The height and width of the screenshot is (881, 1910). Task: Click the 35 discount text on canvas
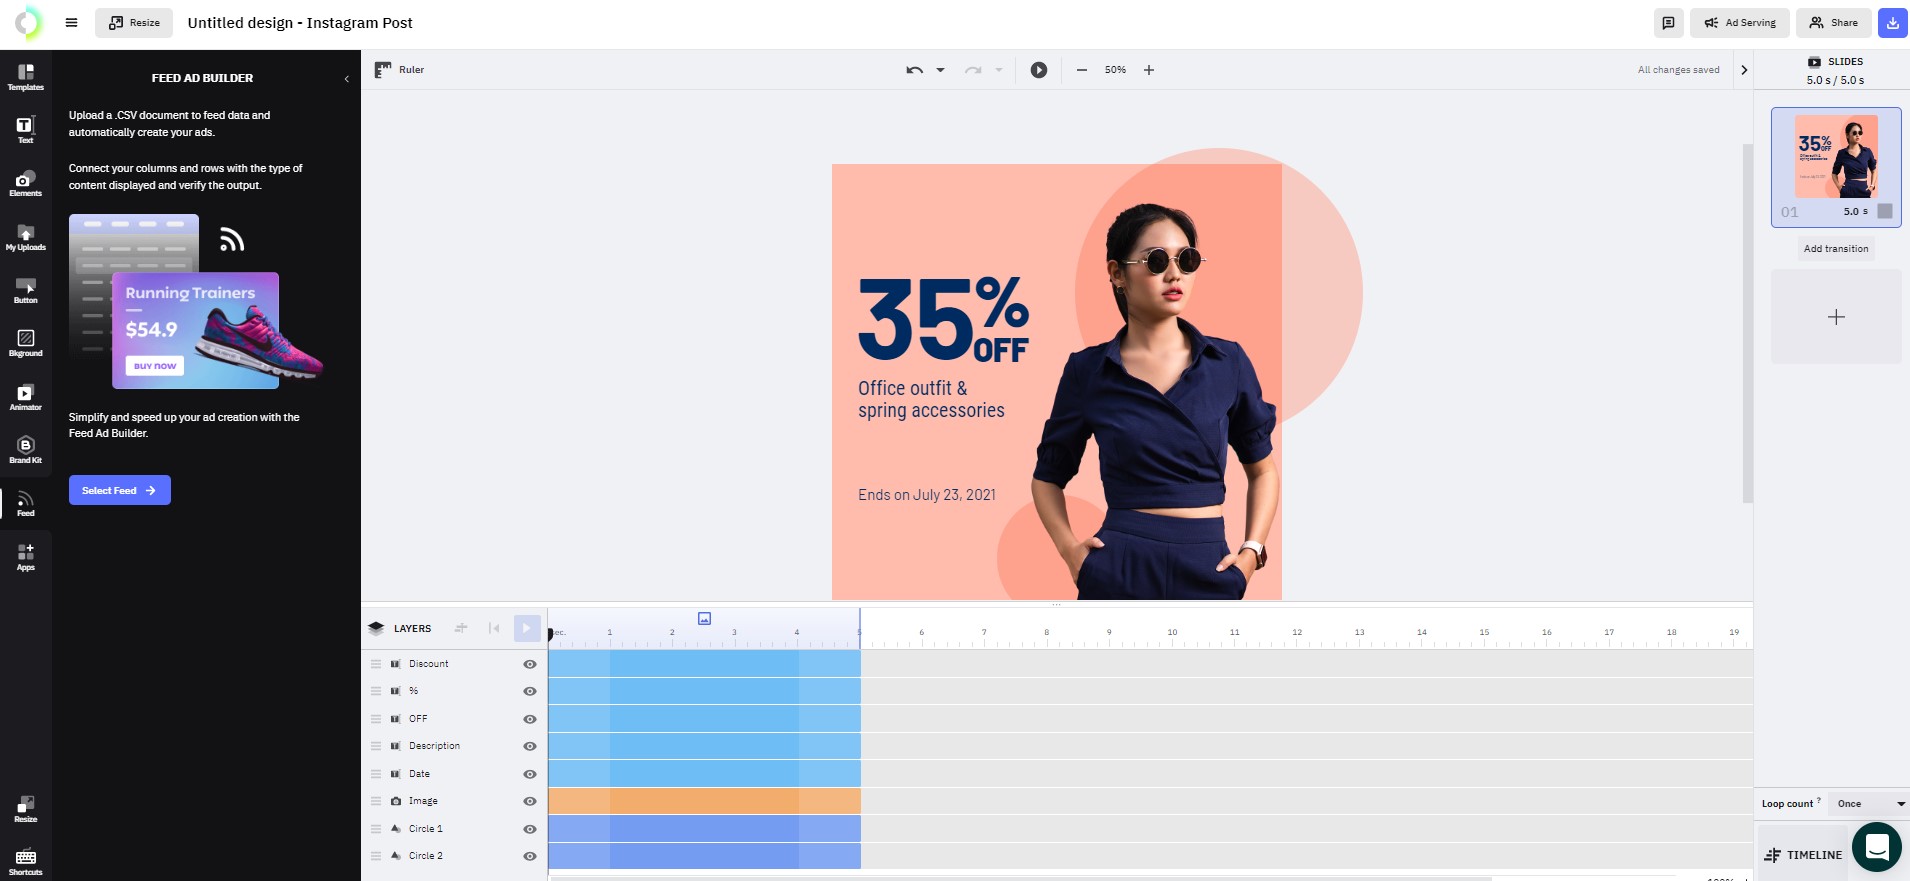pos(915,320)
